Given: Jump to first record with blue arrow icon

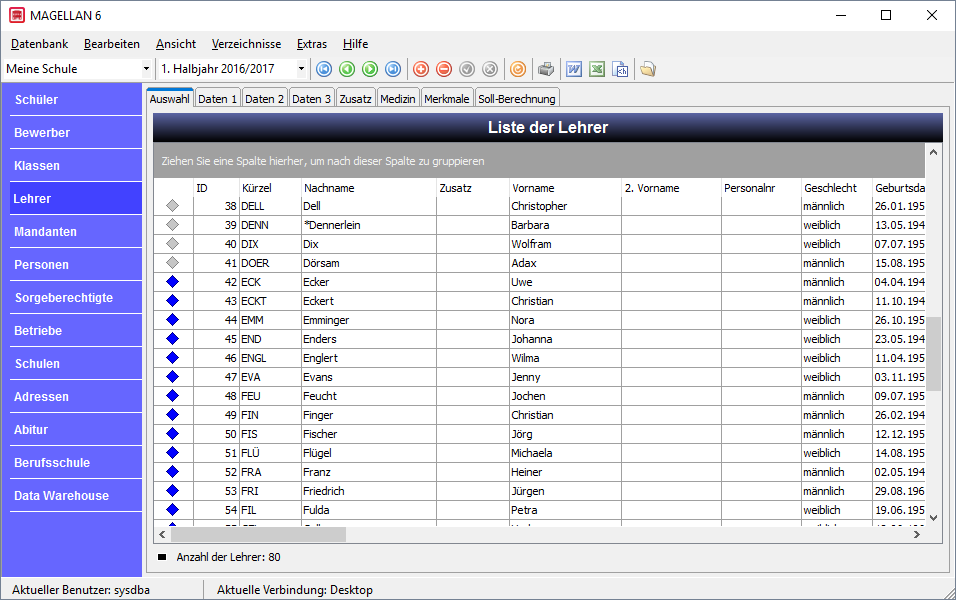Looking at the screenshot, I should pos(324,70).
